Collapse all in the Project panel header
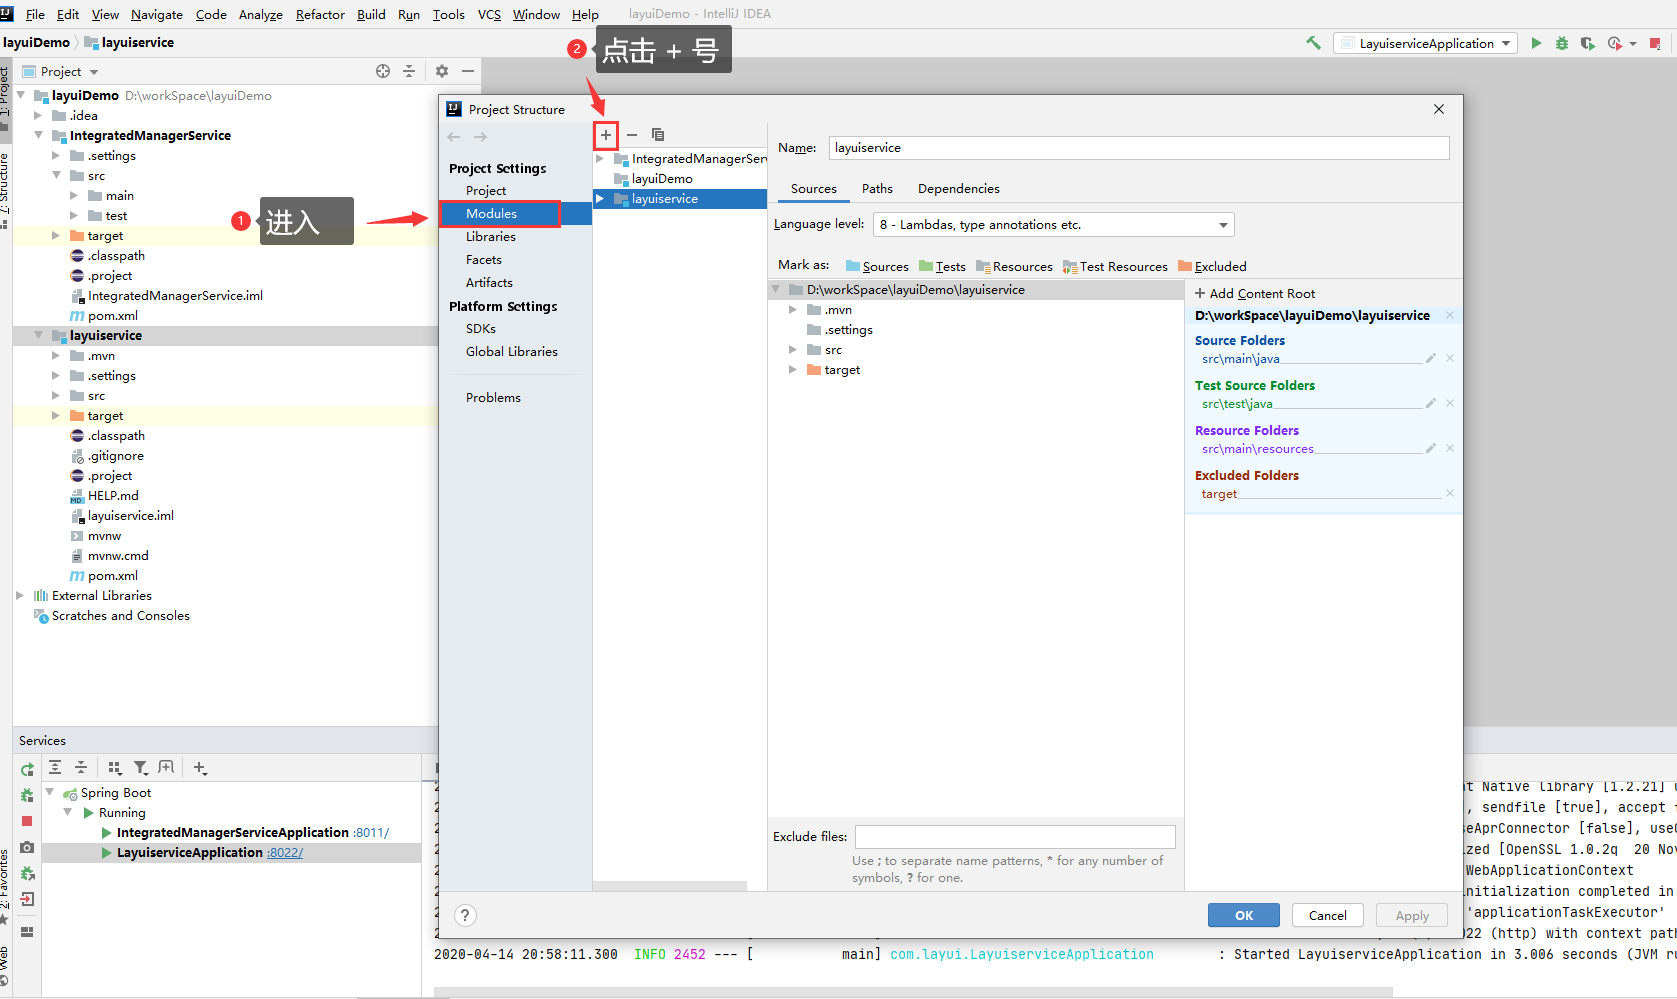 [409, 71]
